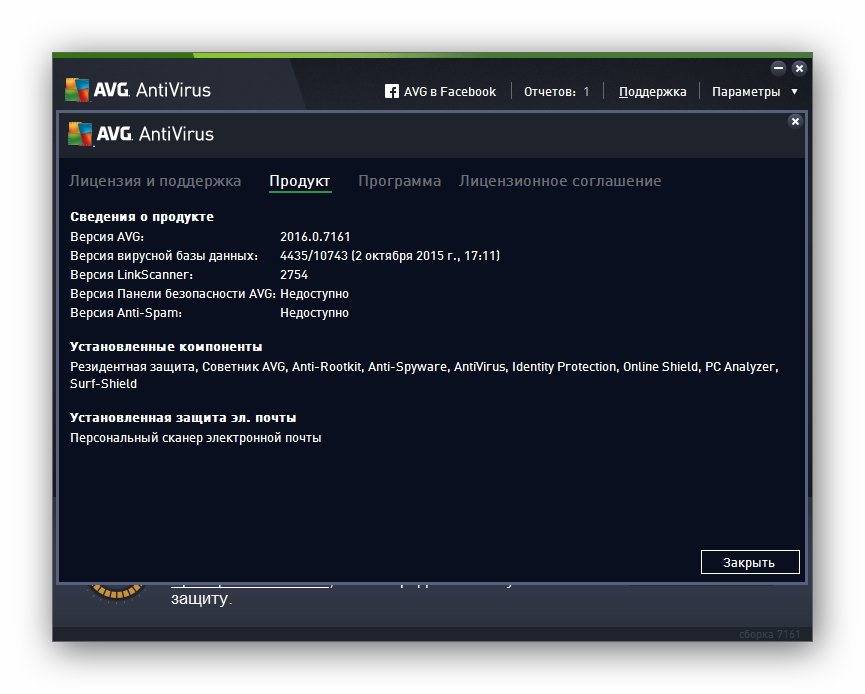The height and width of the screenshot is (694, 865).
Task: Click Версия Панели безопасности AVG label
Action: point(173,293)
